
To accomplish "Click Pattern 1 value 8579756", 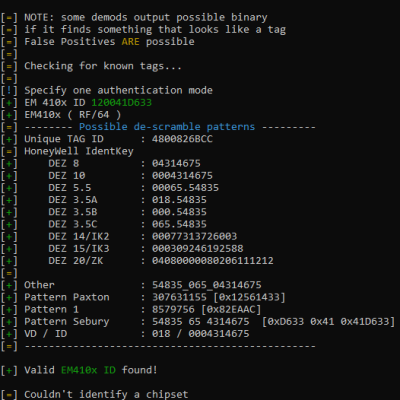I will [x=173, y=309].
